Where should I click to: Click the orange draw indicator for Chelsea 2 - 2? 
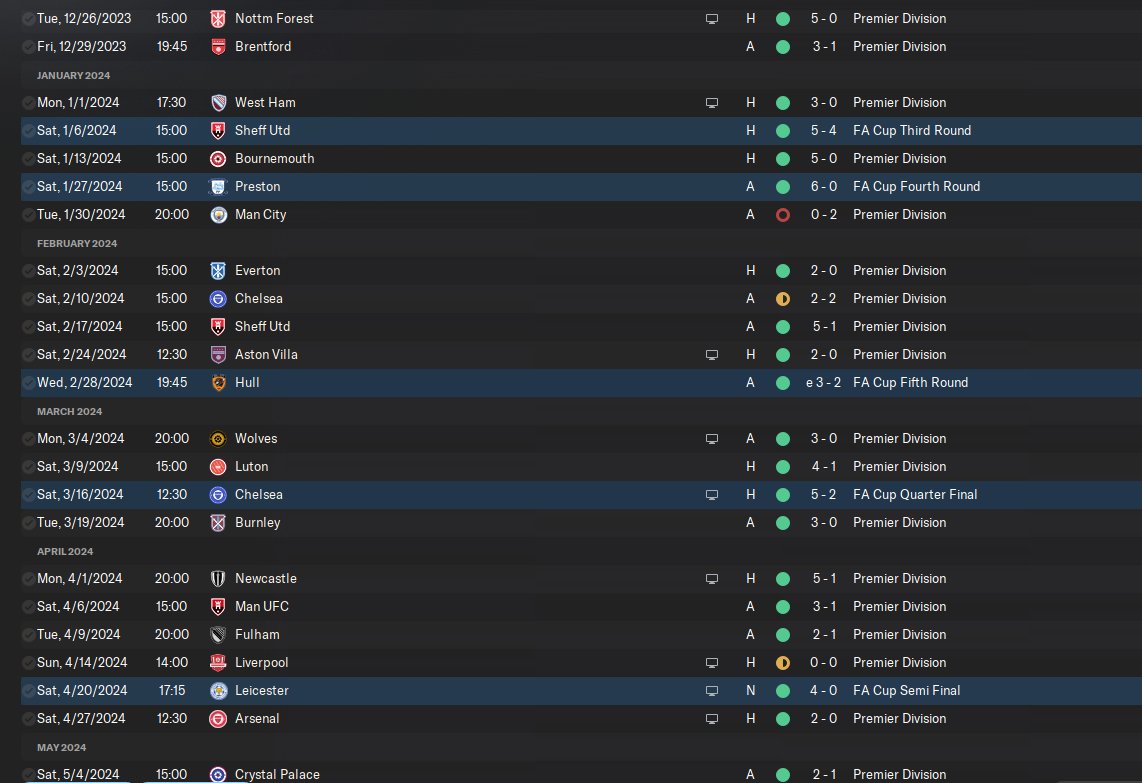click(783, 299)
